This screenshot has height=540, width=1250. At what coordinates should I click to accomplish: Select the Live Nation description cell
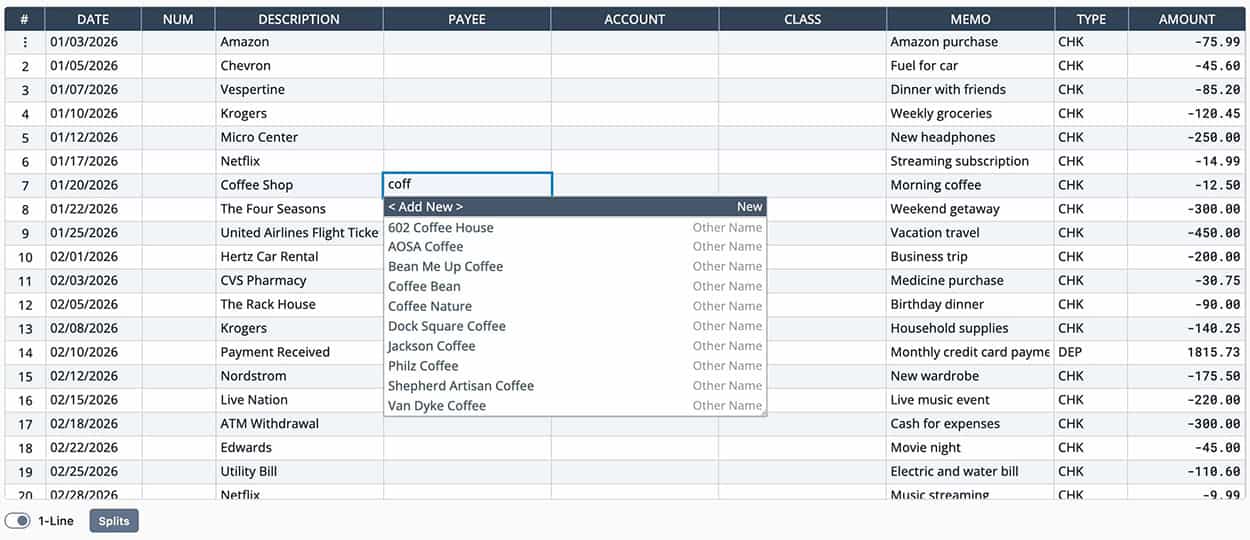(x=299, y=400)
